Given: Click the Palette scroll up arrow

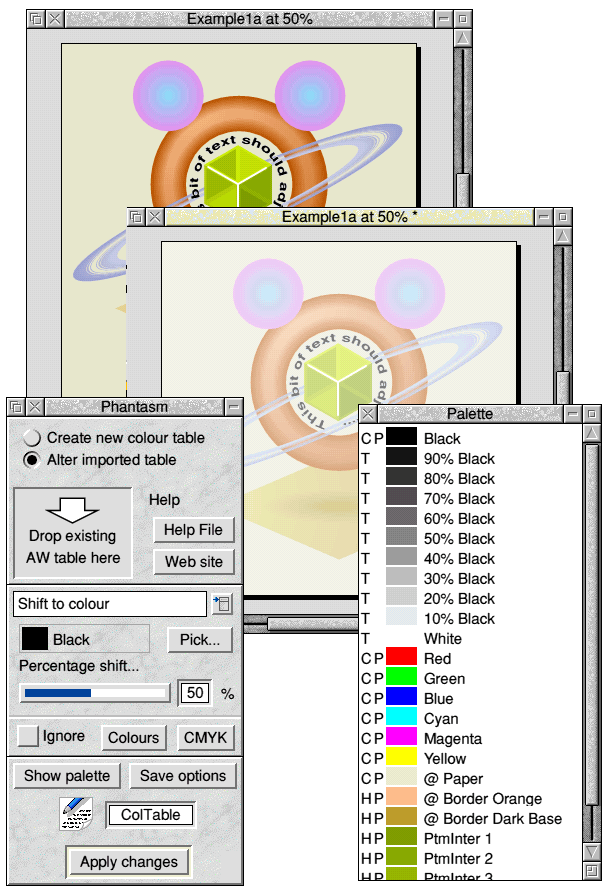Looking at the screenshot, I should [592, 433].
